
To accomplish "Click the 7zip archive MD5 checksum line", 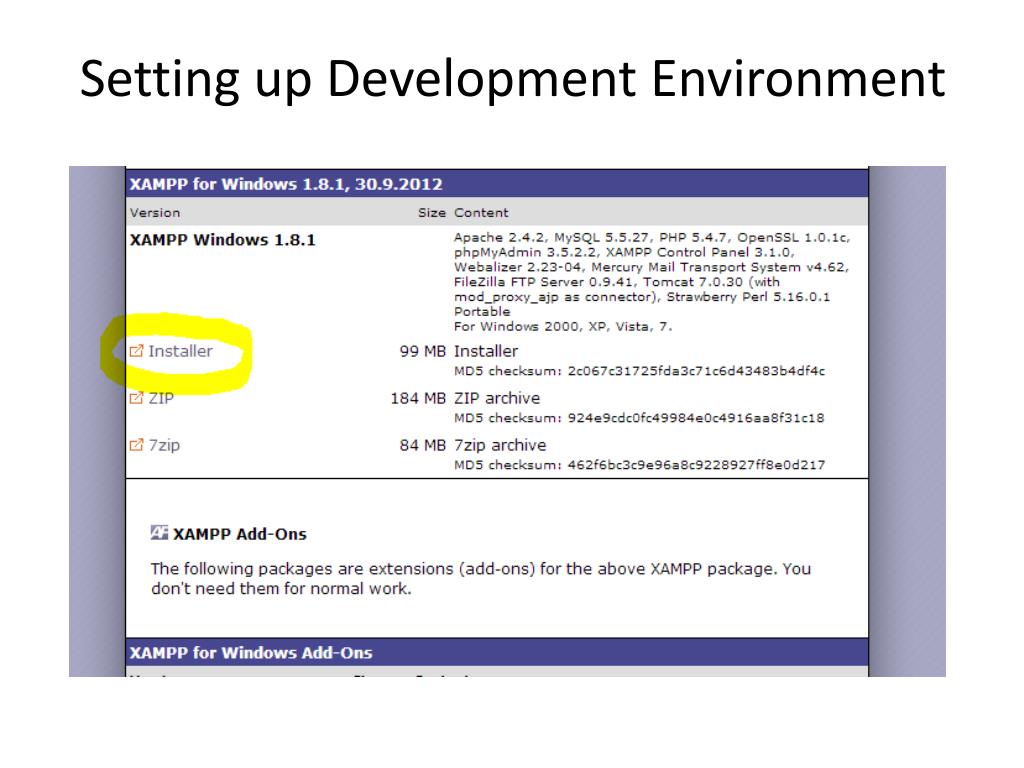I will tap(640, 465).
